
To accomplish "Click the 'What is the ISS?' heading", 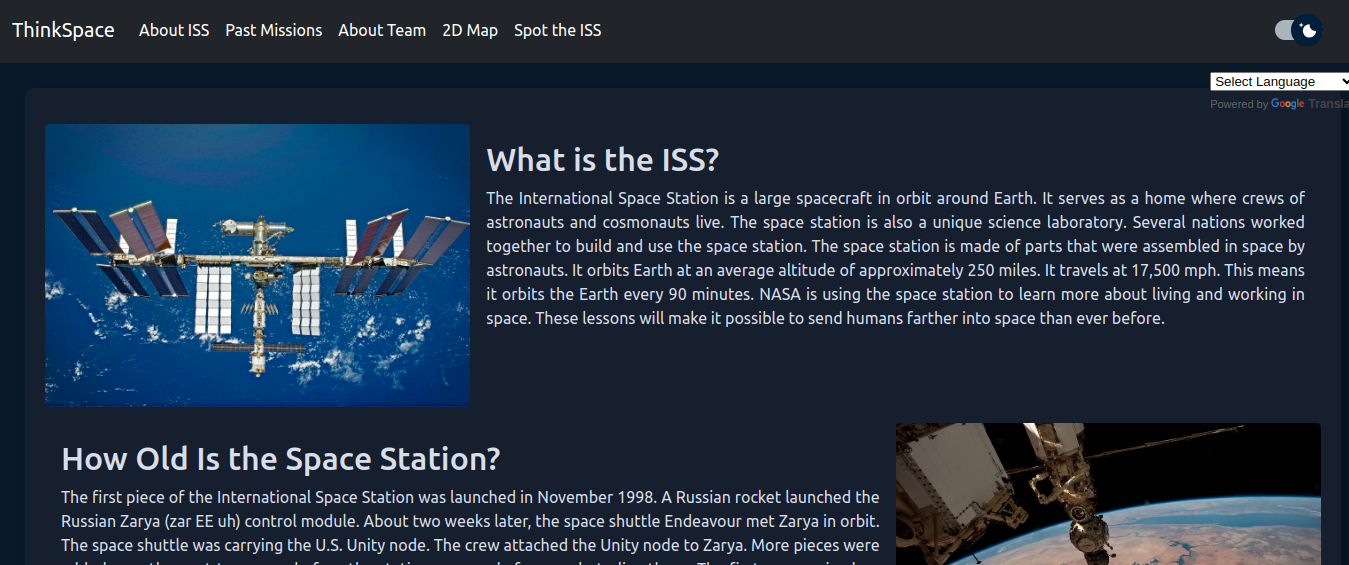I will tap(603, 159).
